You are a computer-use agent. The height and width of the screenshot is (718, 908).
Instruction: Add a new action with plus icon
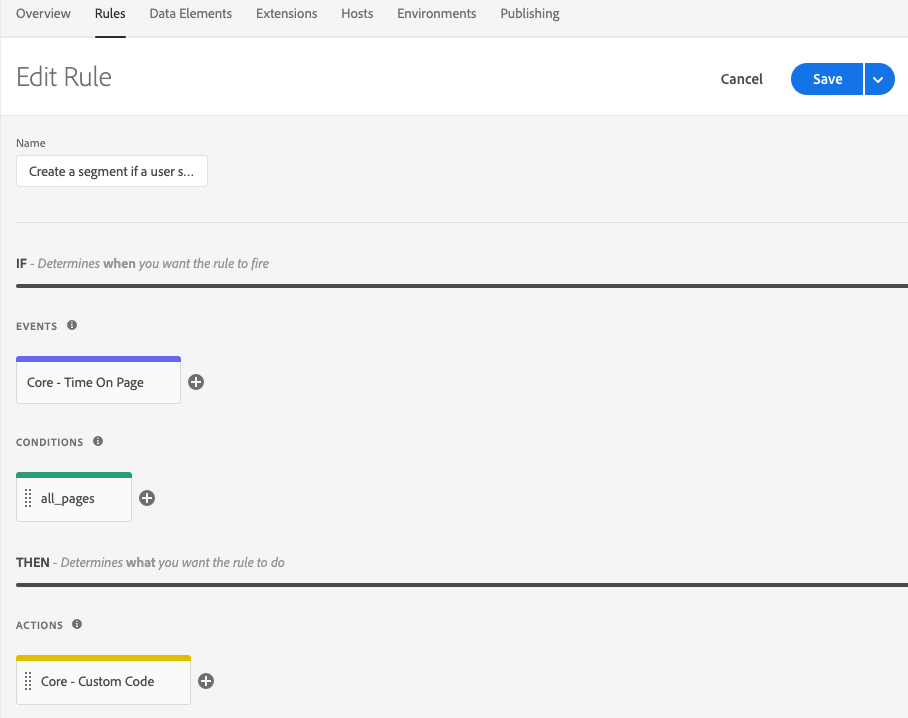(x=206, y=681)
